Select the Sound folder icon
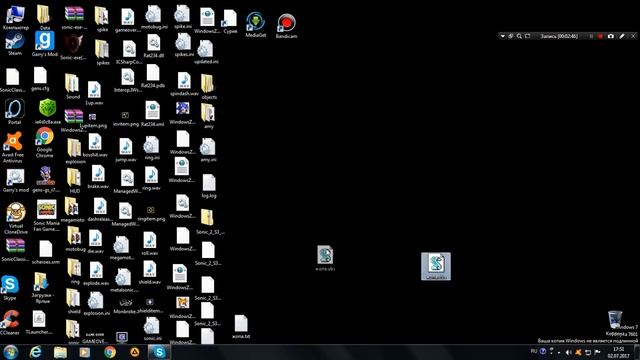 point(73,87)
